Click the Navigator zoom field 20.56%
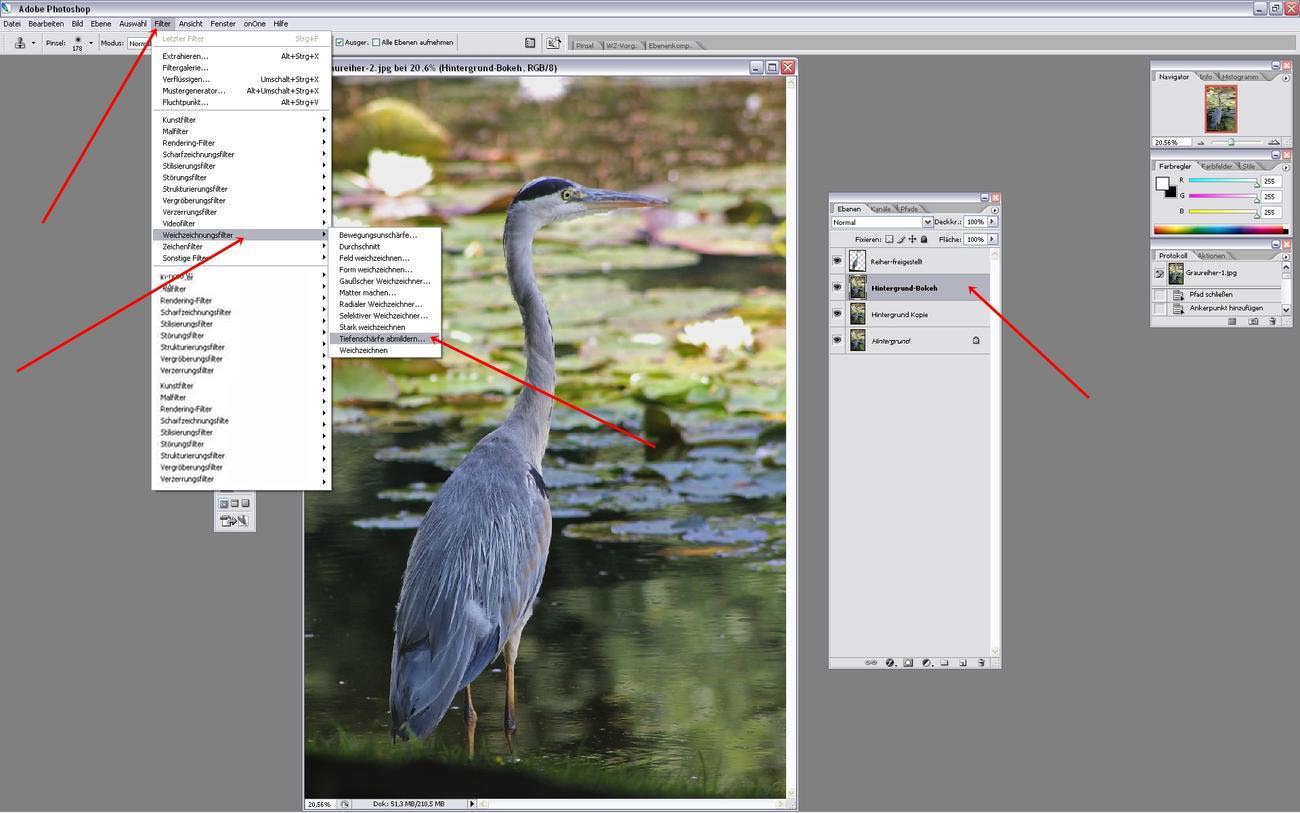1300x813 pixels. click(1171, 143)
